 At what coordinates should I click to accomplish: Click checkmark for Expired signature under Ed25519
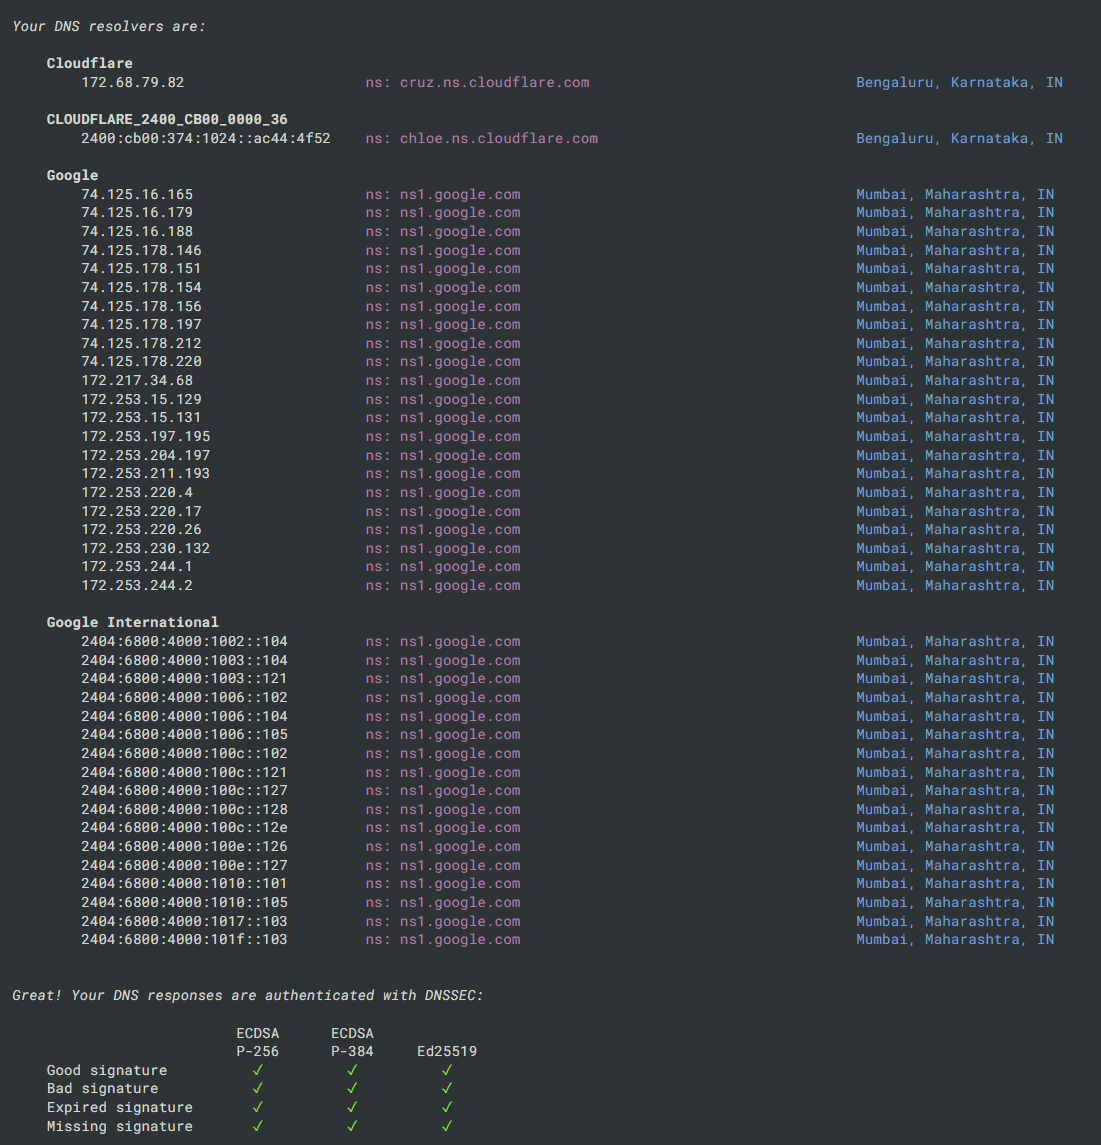click(447, 1107)
